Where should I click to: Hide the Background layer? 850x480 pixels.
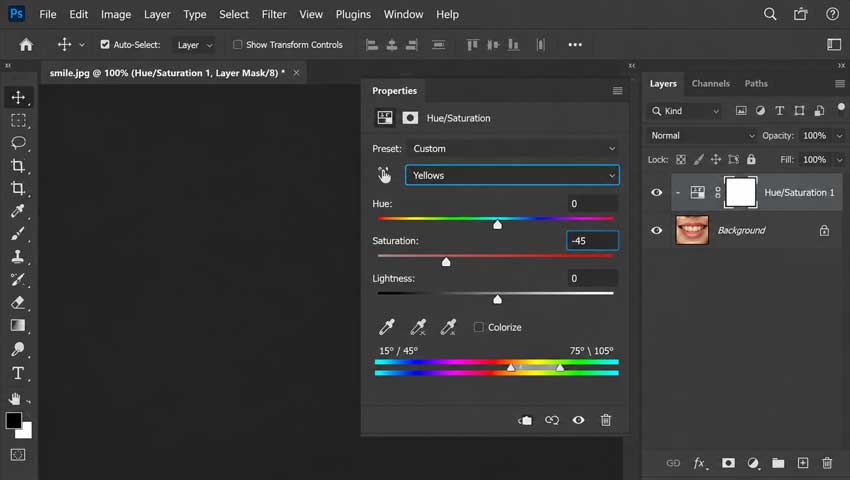click(x=656, y=230)
